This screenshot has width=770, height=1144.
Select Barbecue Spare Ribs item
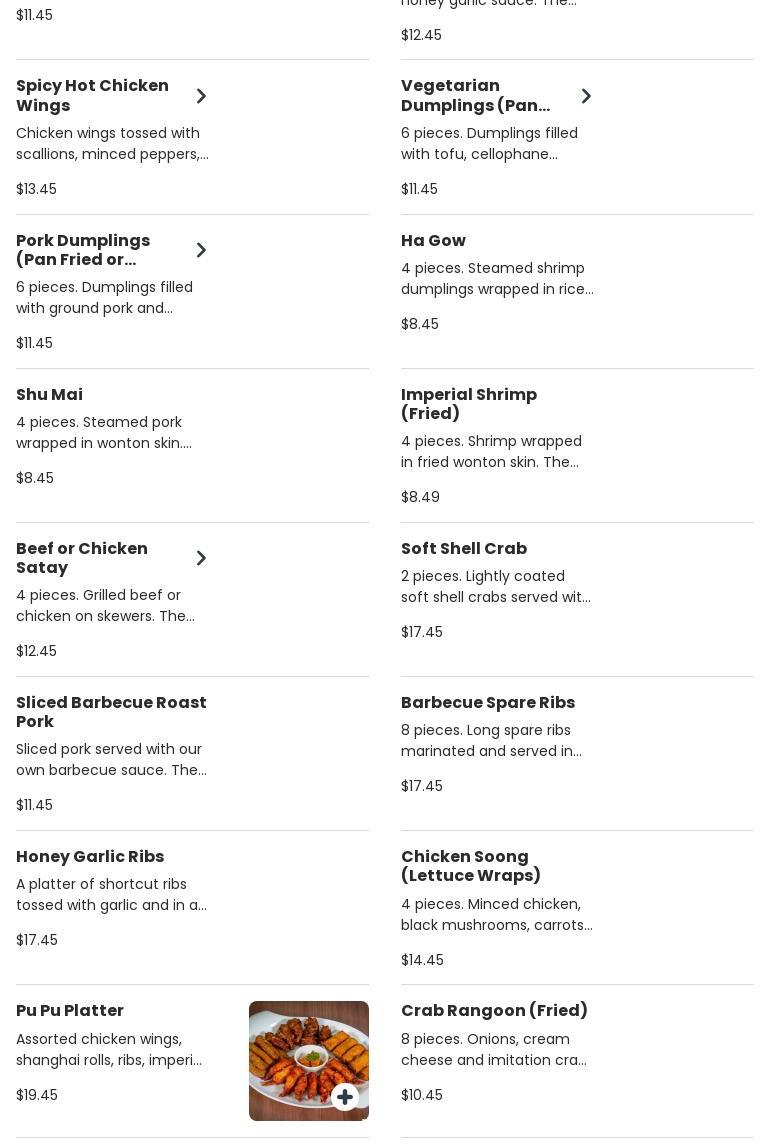point(487,703)
